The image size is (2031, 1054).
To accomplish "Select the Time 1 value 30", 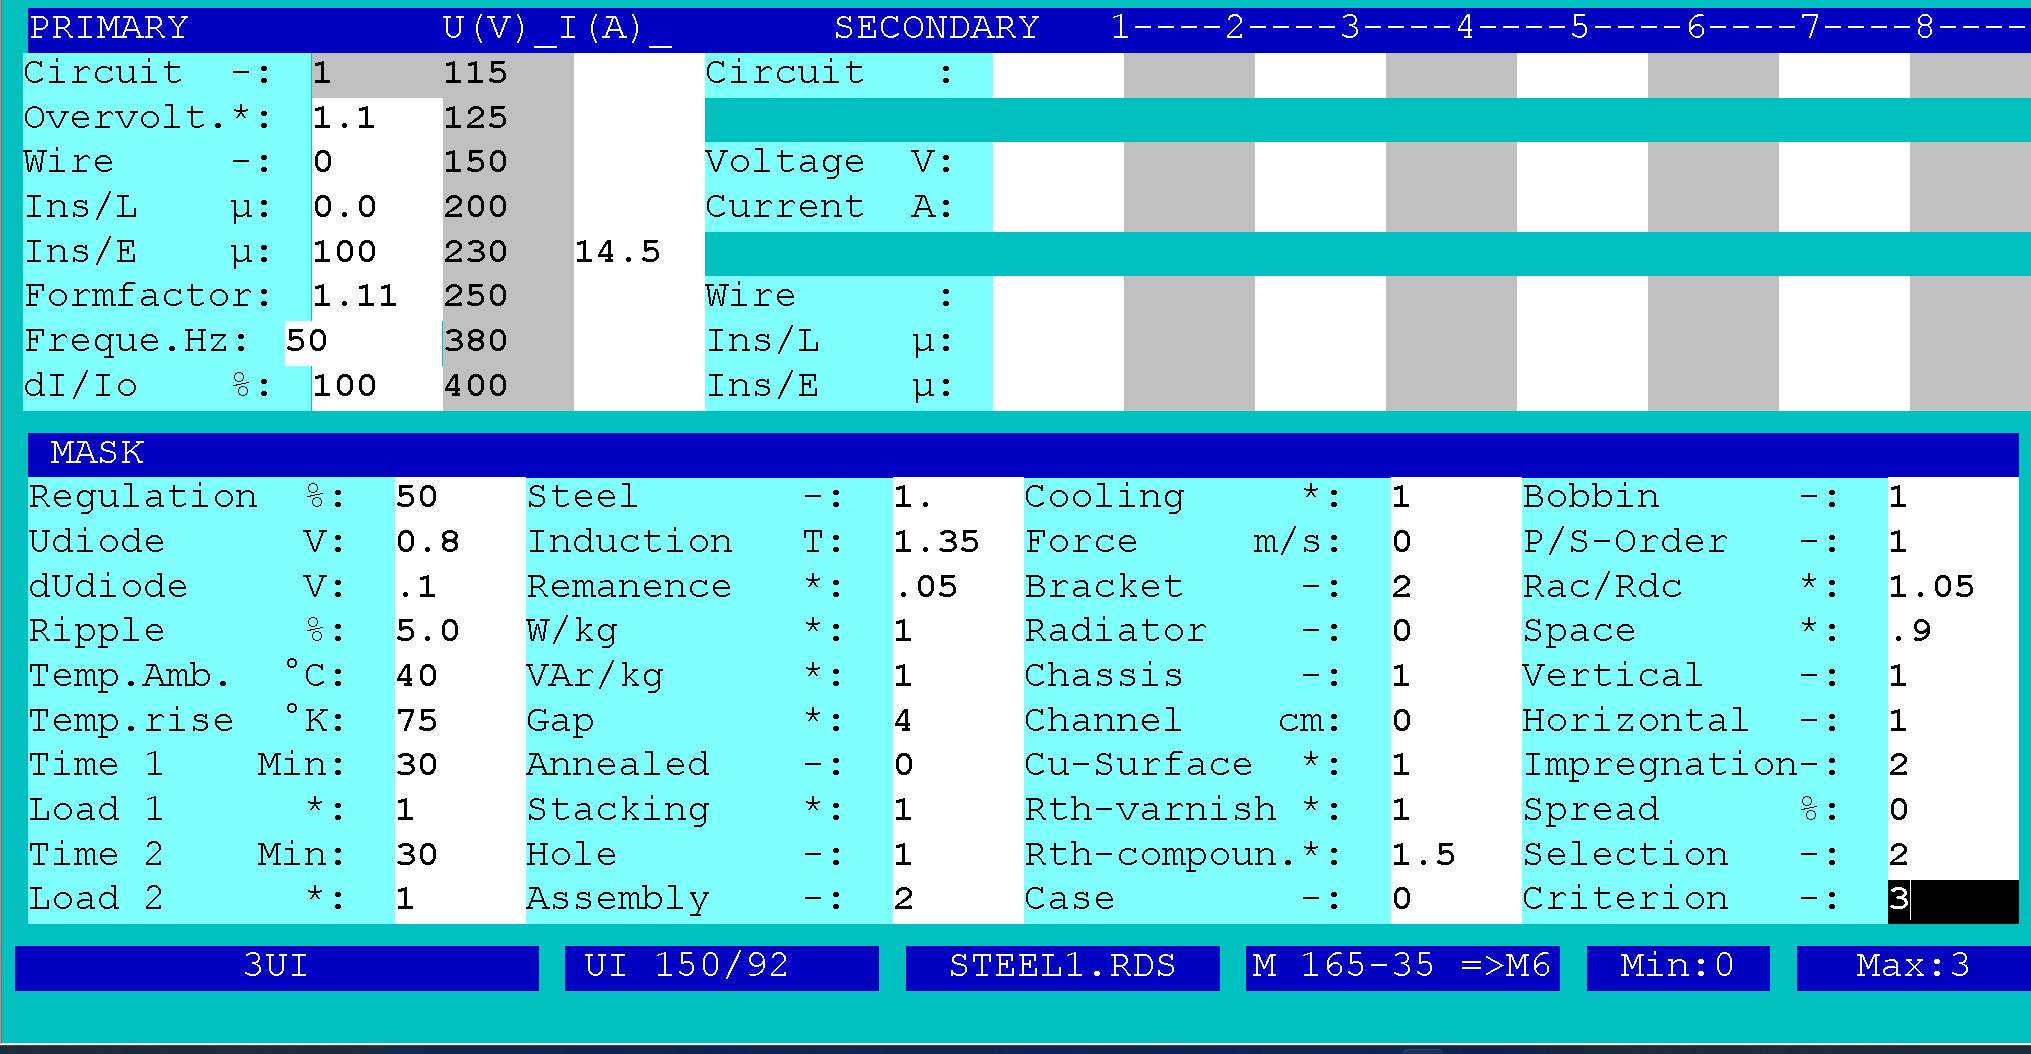I will (x=460, y=766).
